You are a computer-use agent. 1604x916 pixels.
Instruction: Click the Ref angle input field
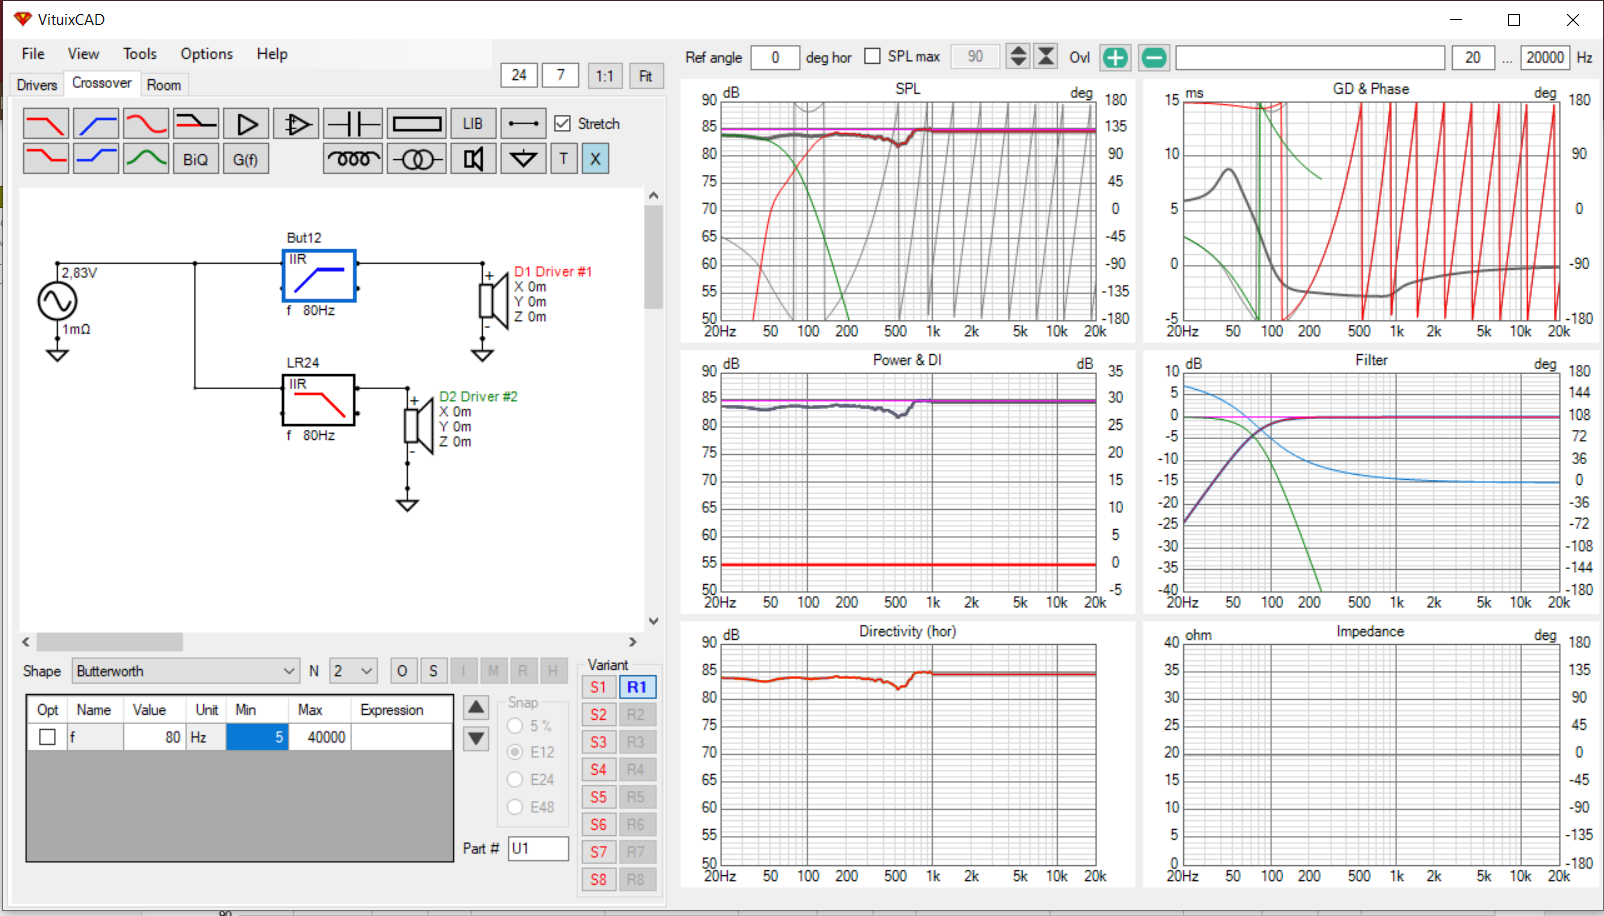(775, 58)
